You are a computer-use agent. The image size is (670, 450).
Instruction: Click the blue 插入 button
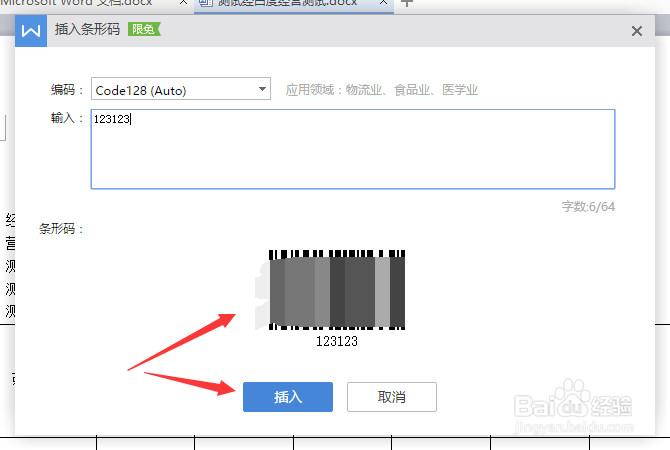pos(288,397)
